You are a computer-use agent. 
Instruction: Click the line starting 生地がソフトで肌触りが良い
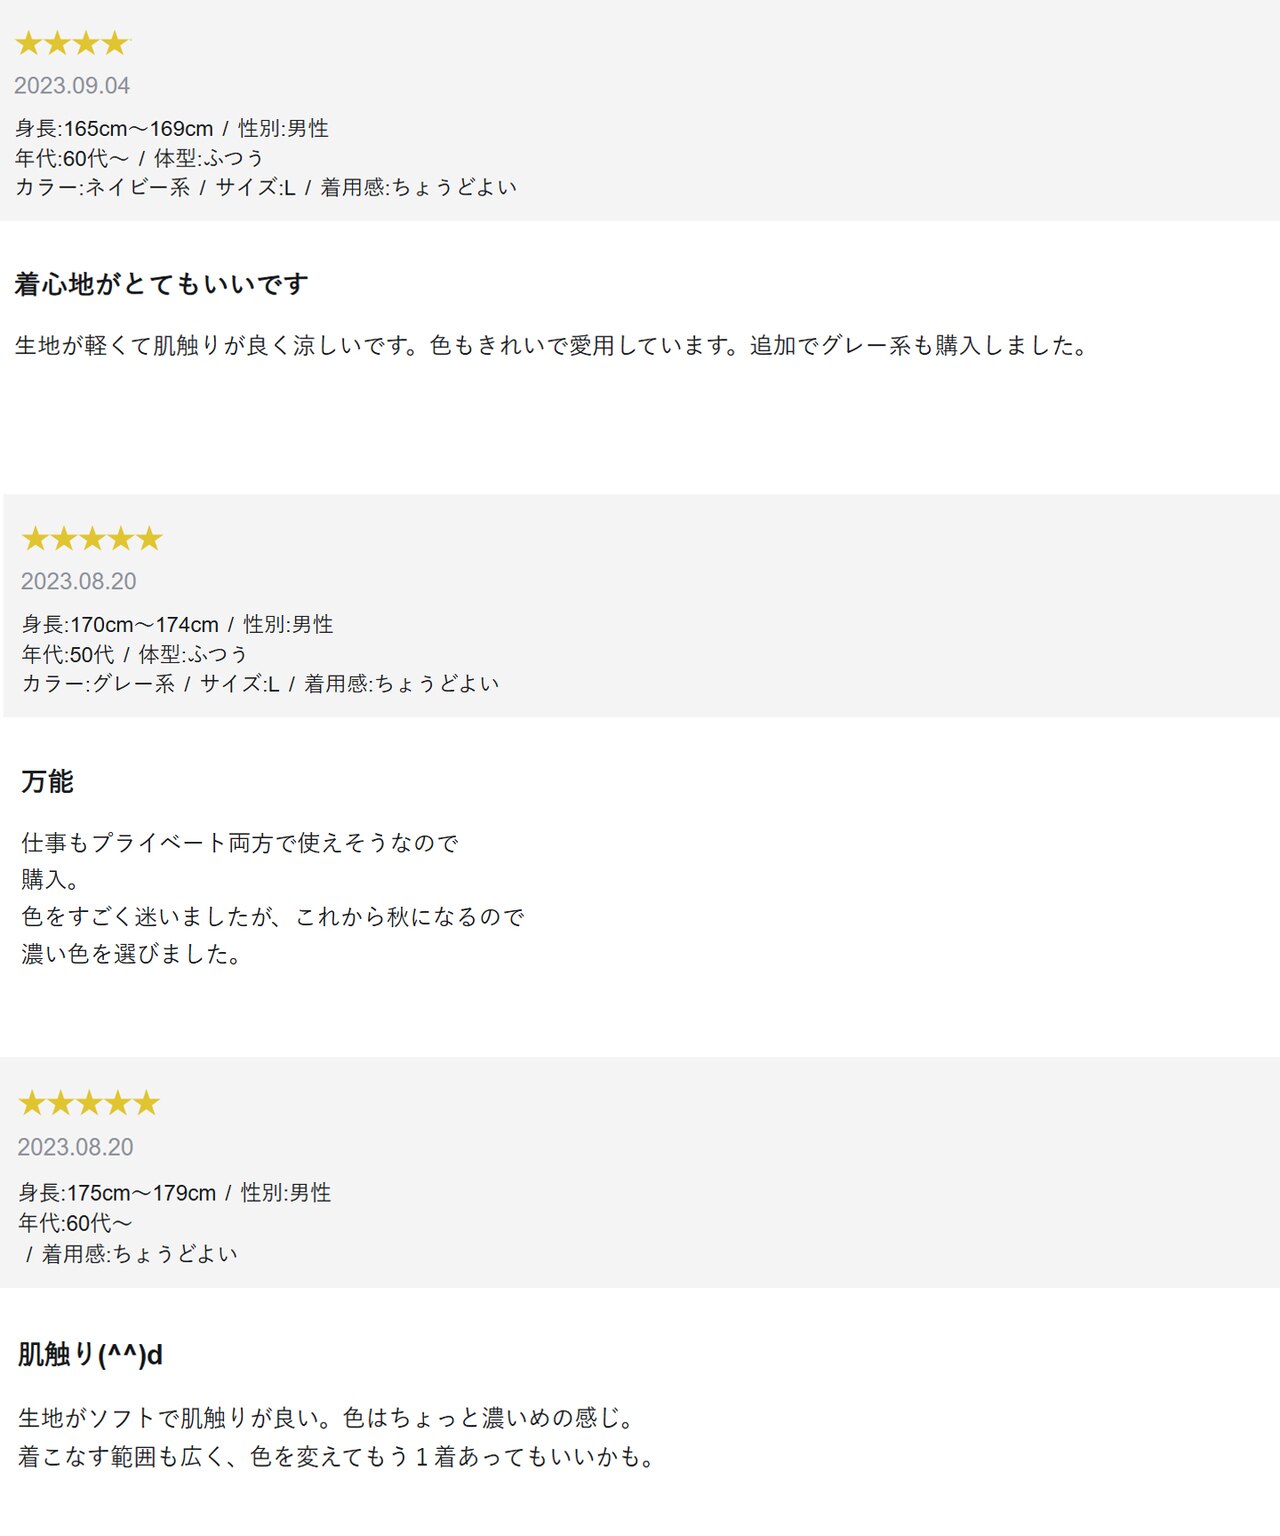pyautogui.click(x=327, y=1418)
